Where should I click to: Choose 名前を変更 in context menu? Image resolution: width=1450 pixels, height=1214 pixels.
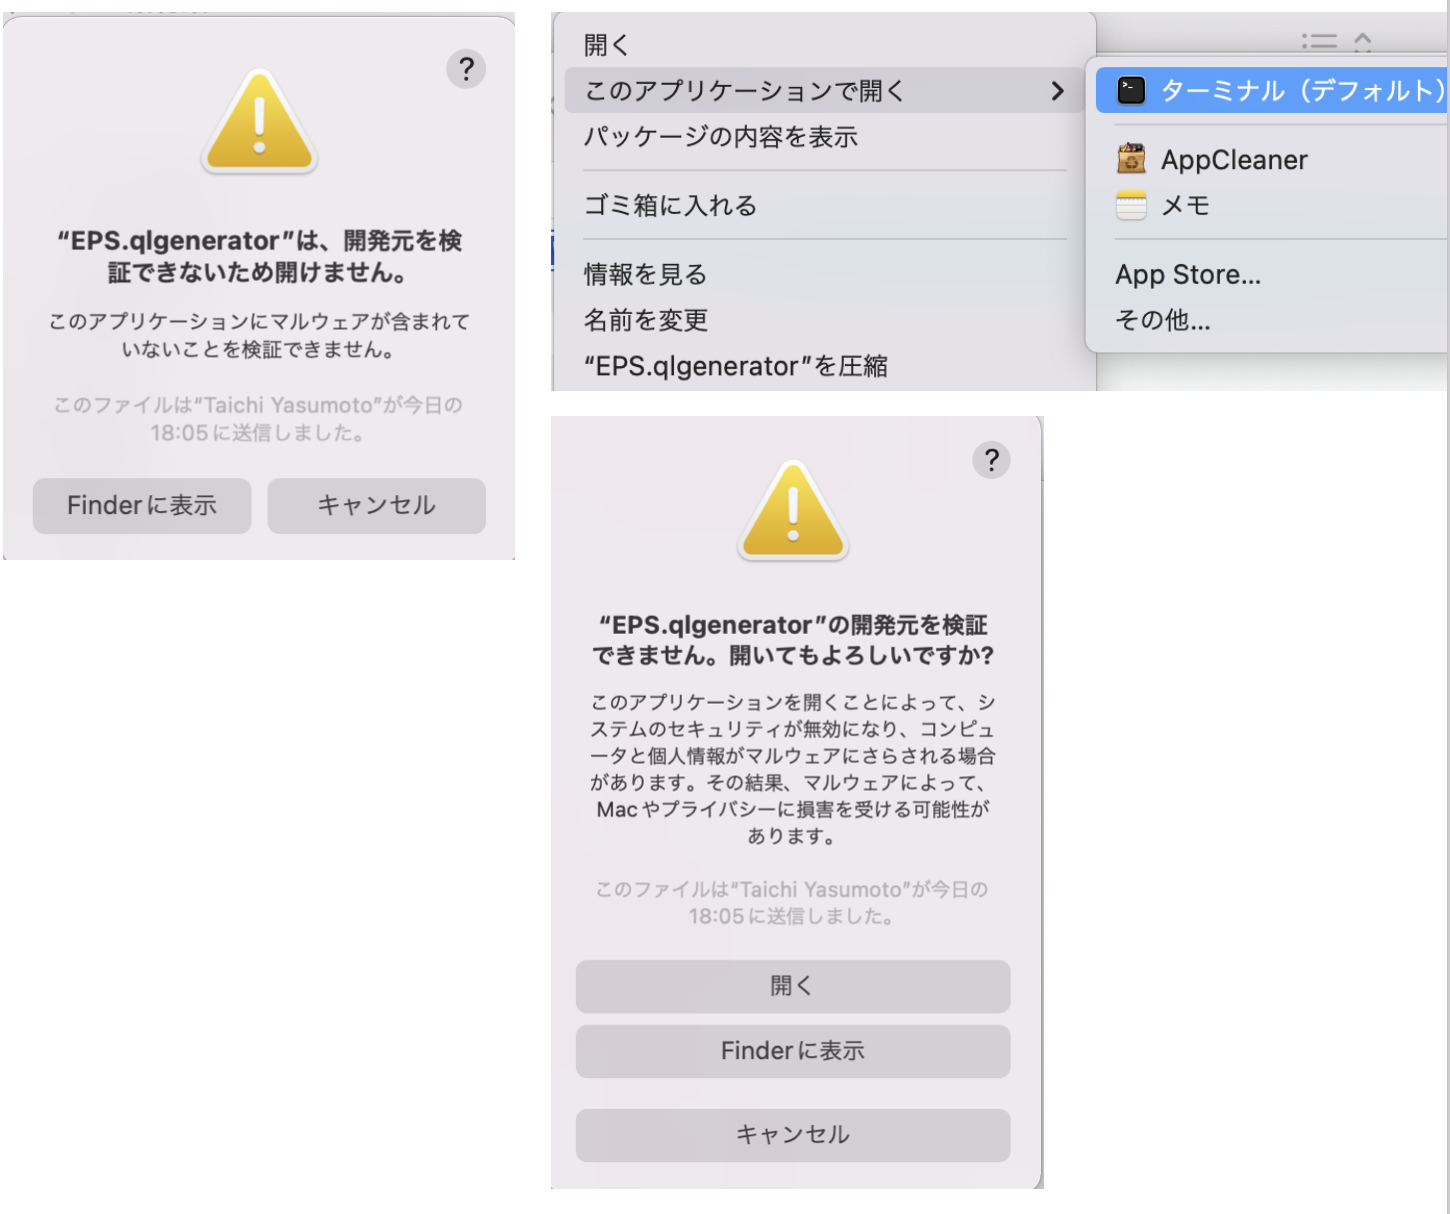click(x=646, y=320)
